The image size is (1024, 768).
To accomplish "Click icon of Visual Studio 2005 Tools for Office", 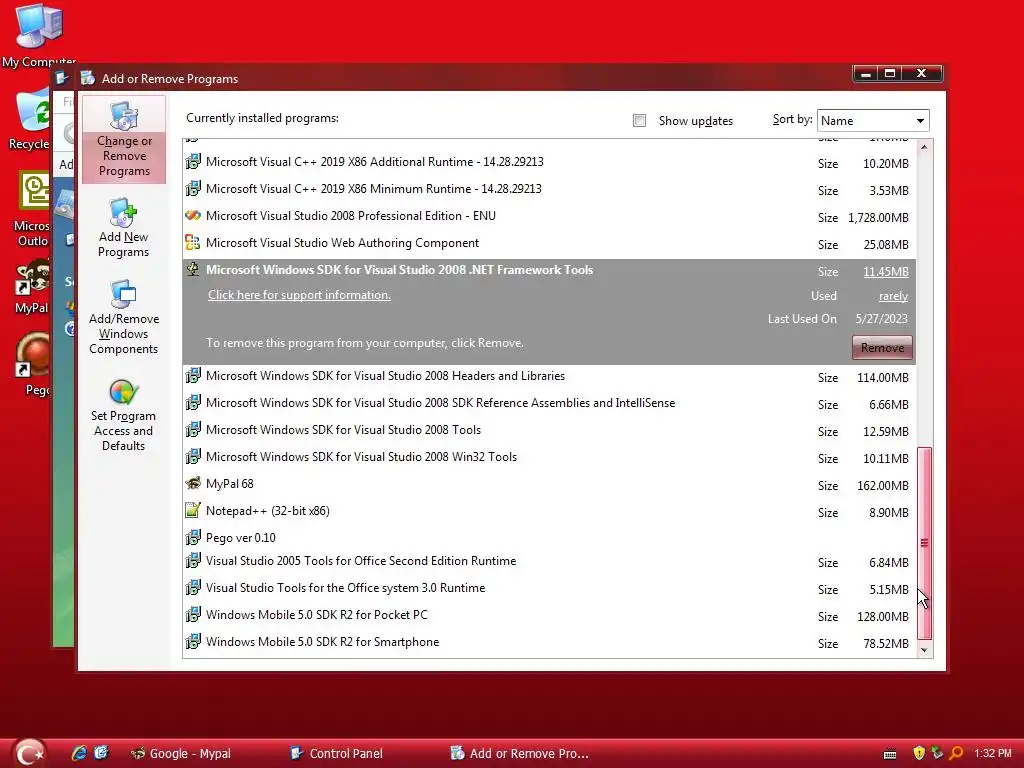I will tap(193, 561).
